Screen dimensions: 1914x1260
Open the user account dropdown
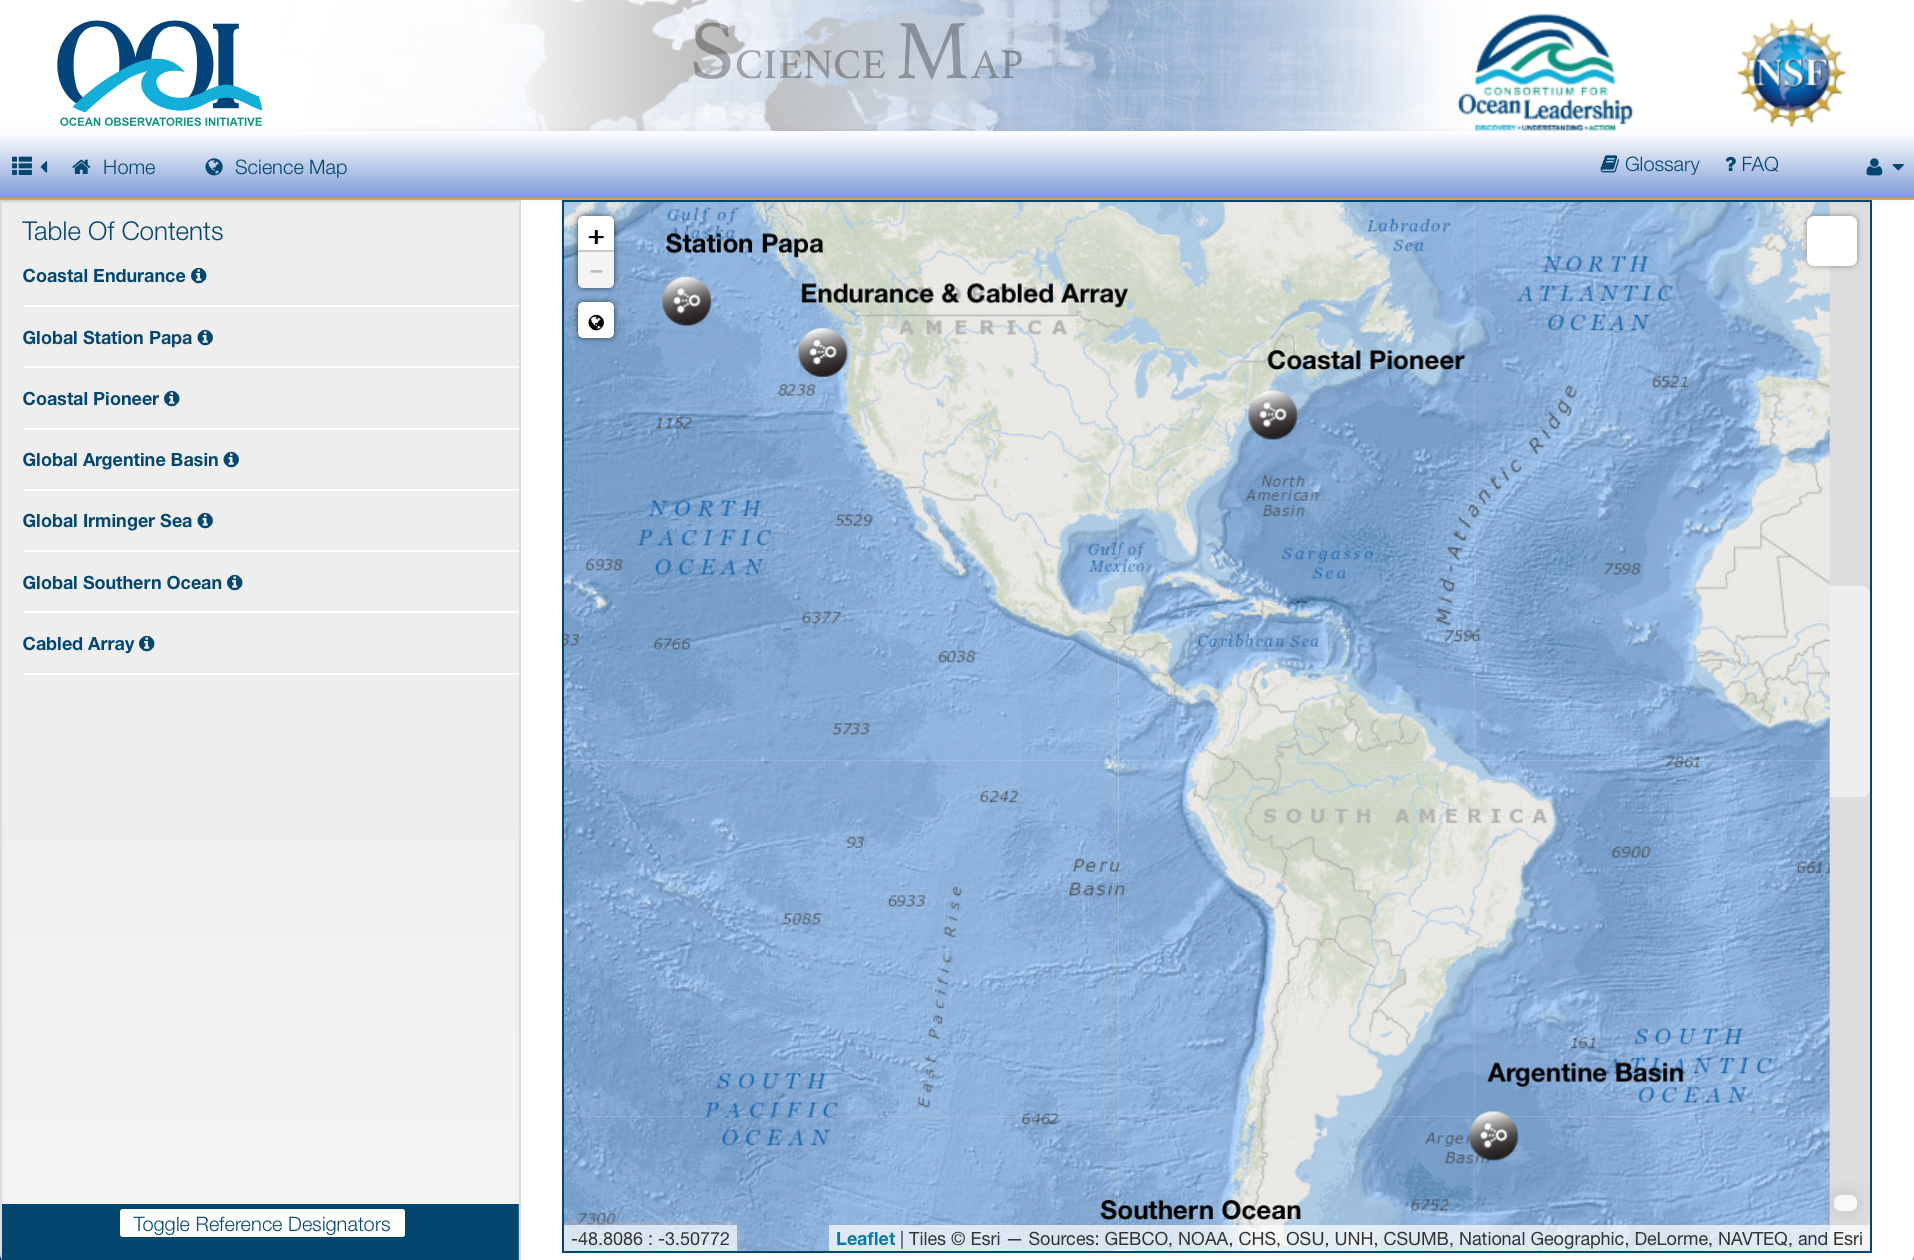[x=1883, y=167]
